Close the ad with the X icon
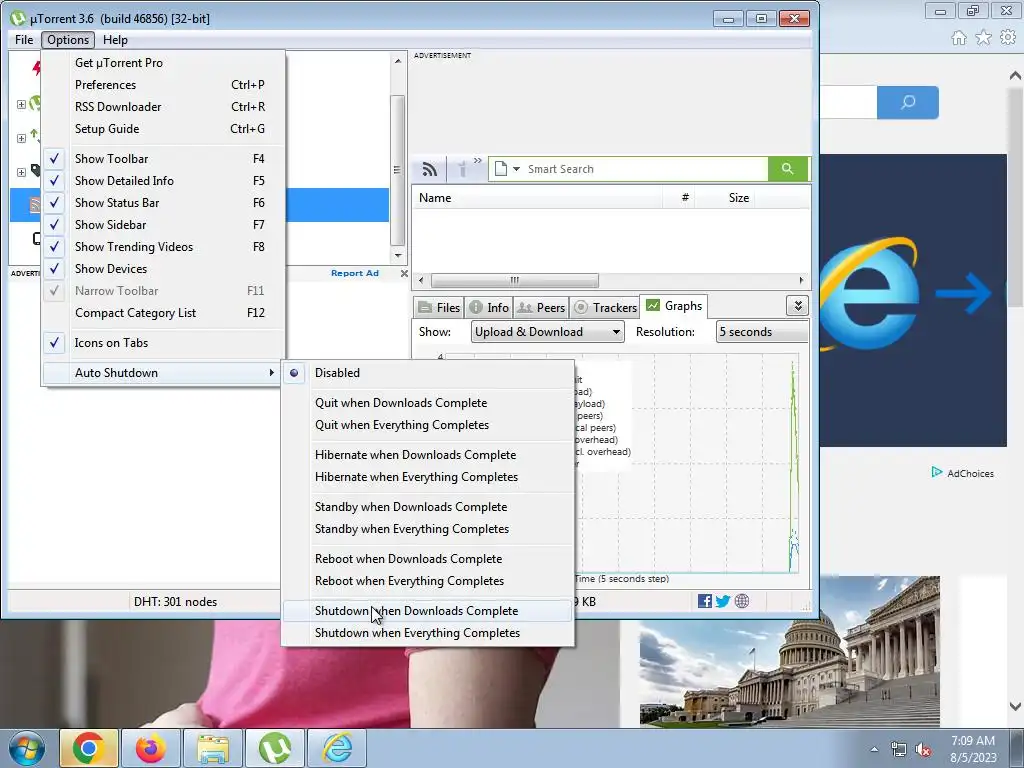1024x768 pixels. click(404, 274)
